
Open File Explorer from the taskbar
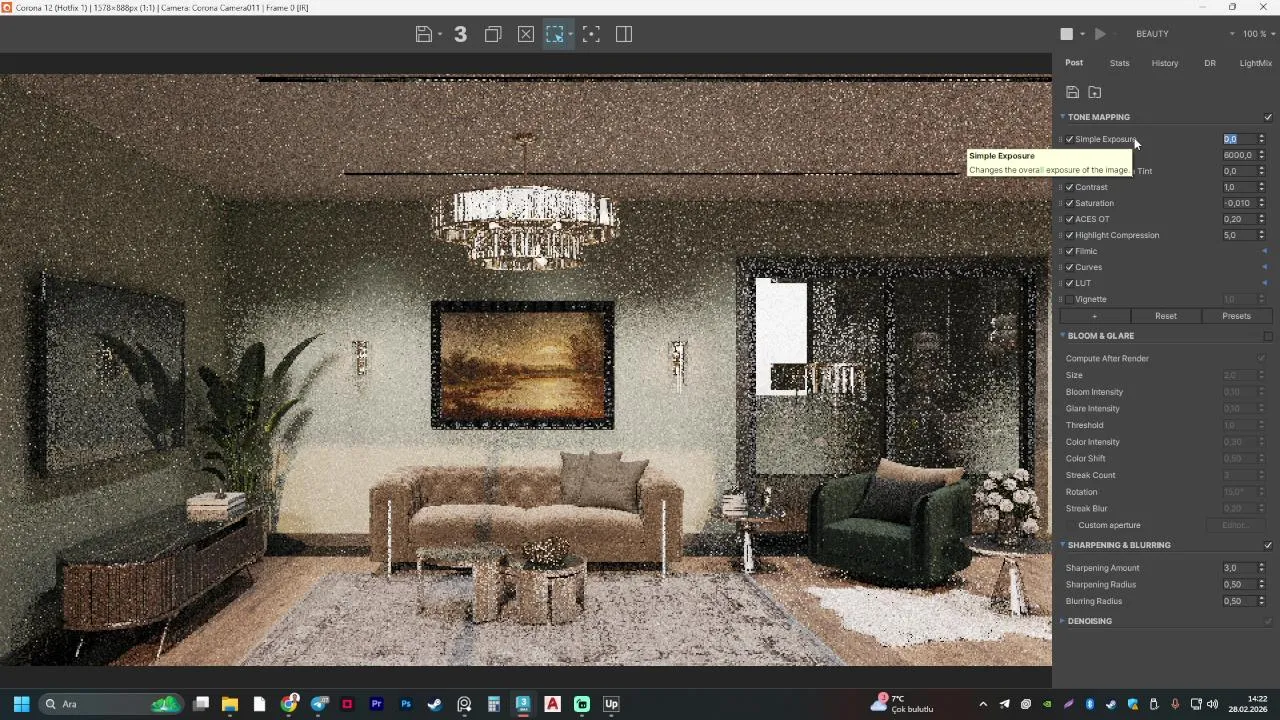(230, 704)
